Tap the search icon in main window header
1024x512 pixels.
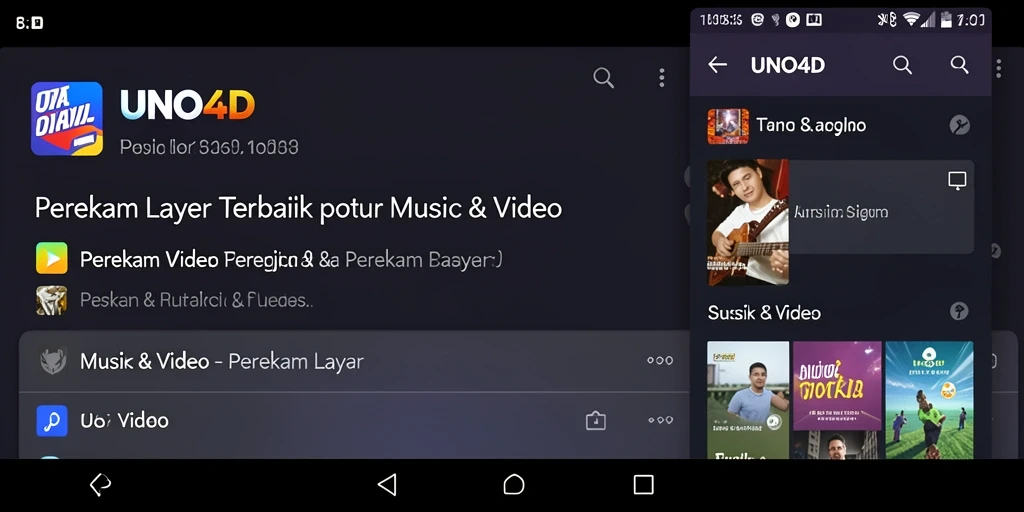point(603,78)
